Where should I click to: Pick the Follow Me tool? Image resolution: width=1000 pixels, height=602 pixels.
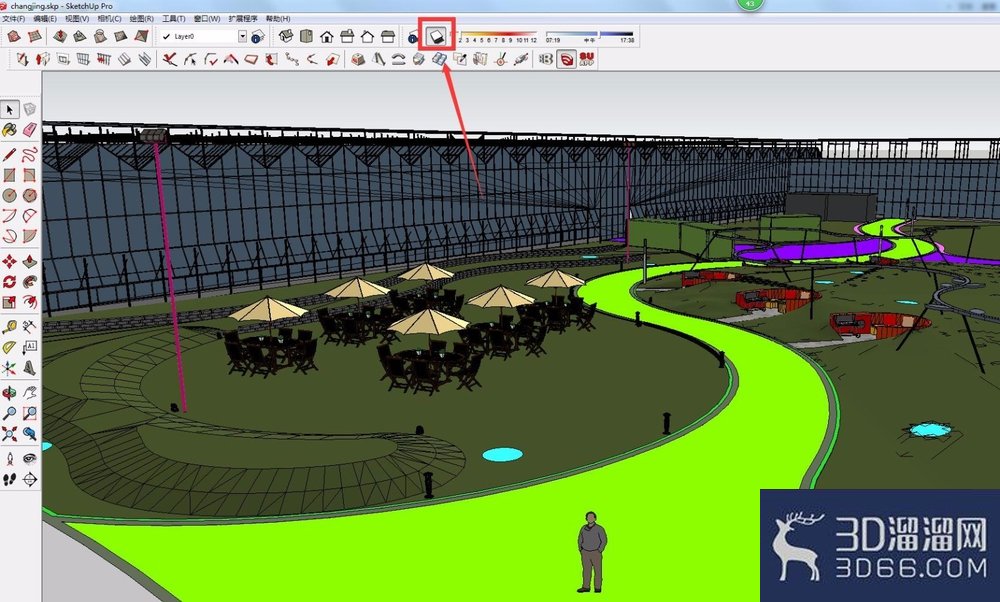[x=30, y=281]
